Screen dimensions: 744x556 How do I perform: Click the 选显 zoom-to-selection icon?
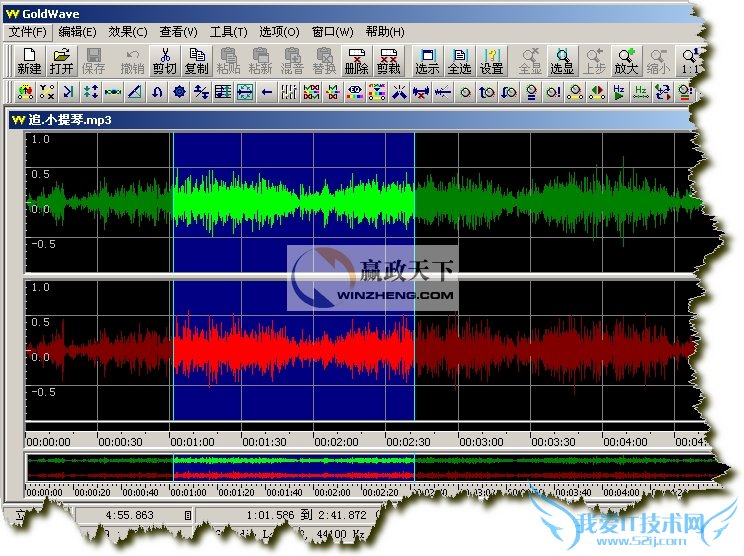coord(563,61)
